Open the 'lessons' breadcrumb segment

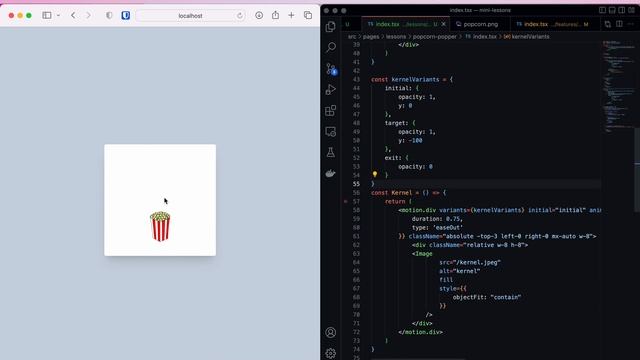(x=396, y=37)
